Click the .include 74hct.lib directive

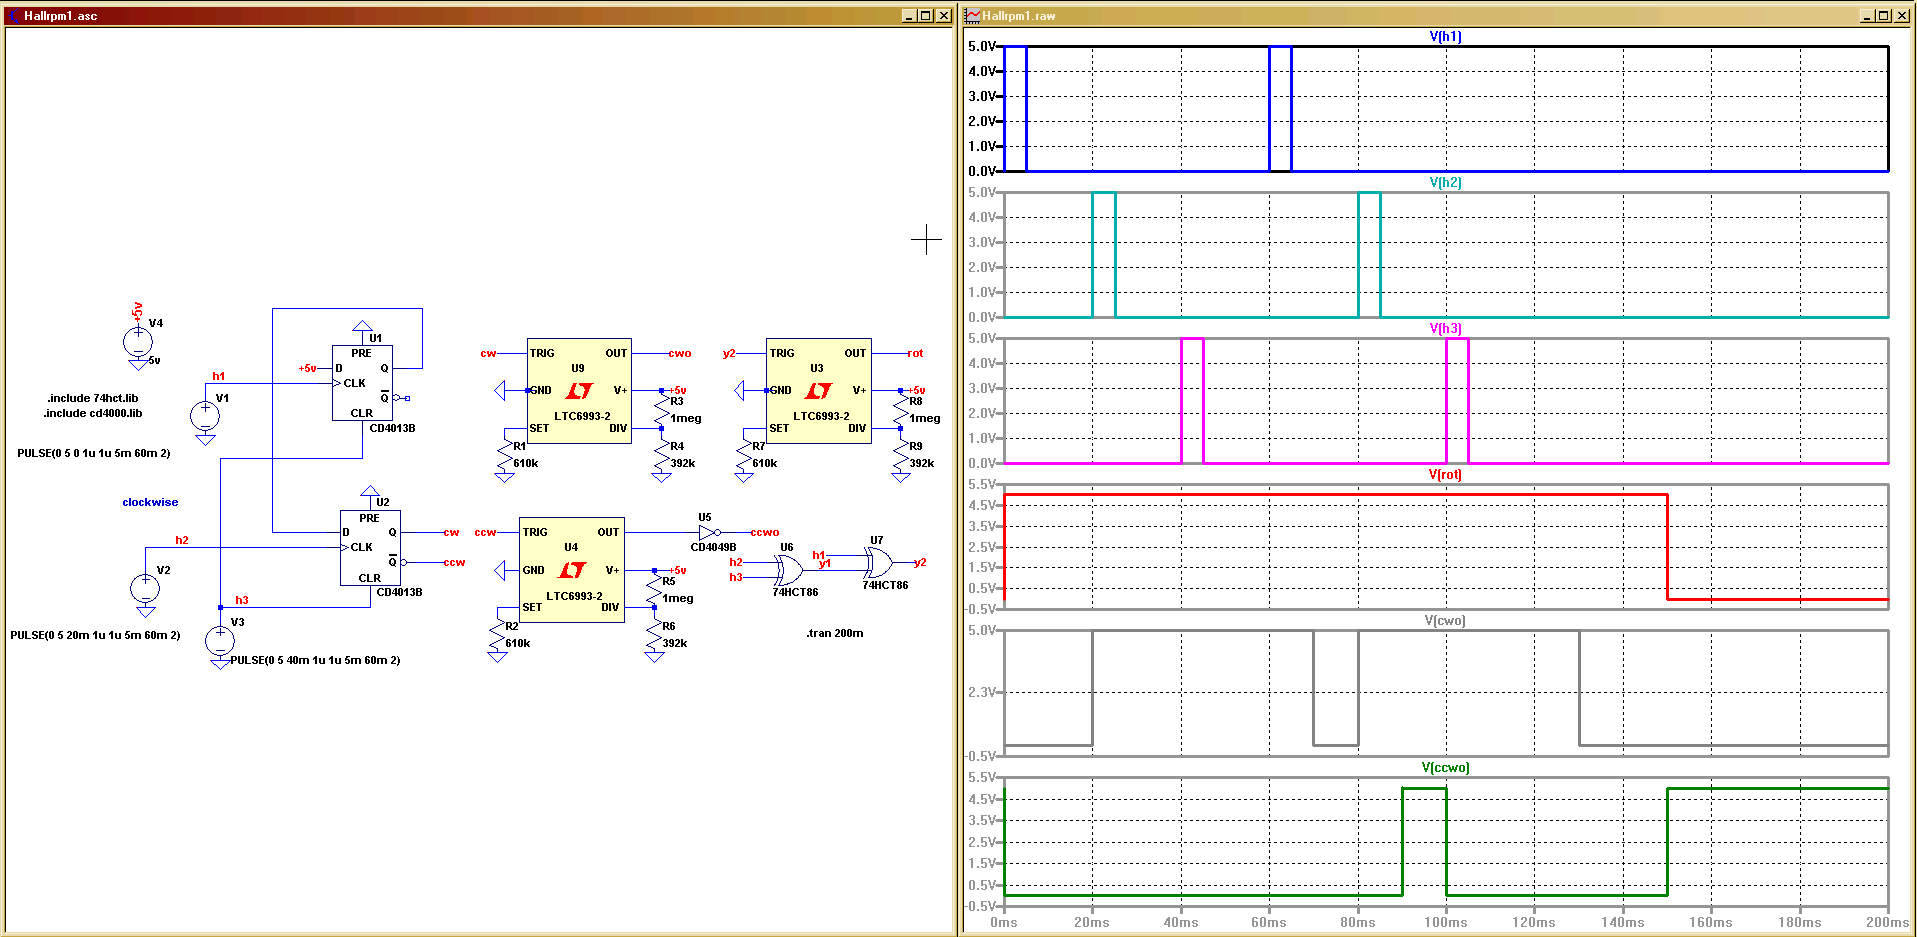(92, 398)
